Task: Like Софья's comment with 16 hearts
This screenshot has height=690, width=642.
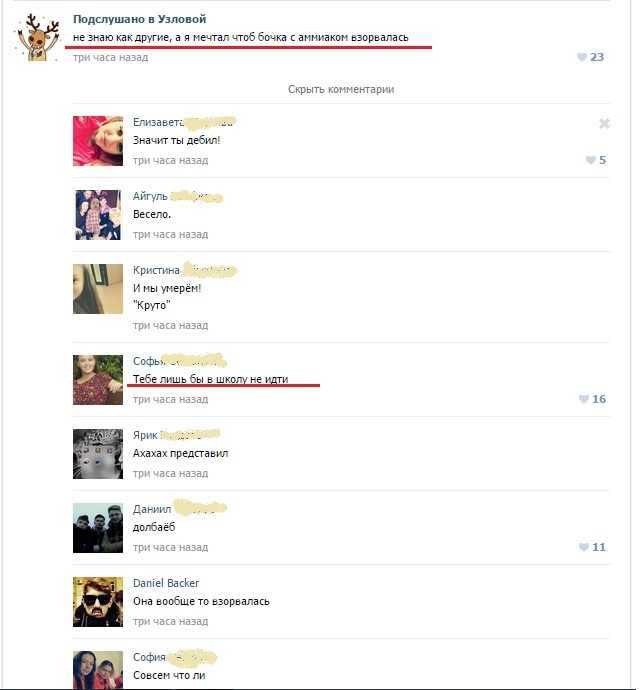Action: click(x=583, y=399)
